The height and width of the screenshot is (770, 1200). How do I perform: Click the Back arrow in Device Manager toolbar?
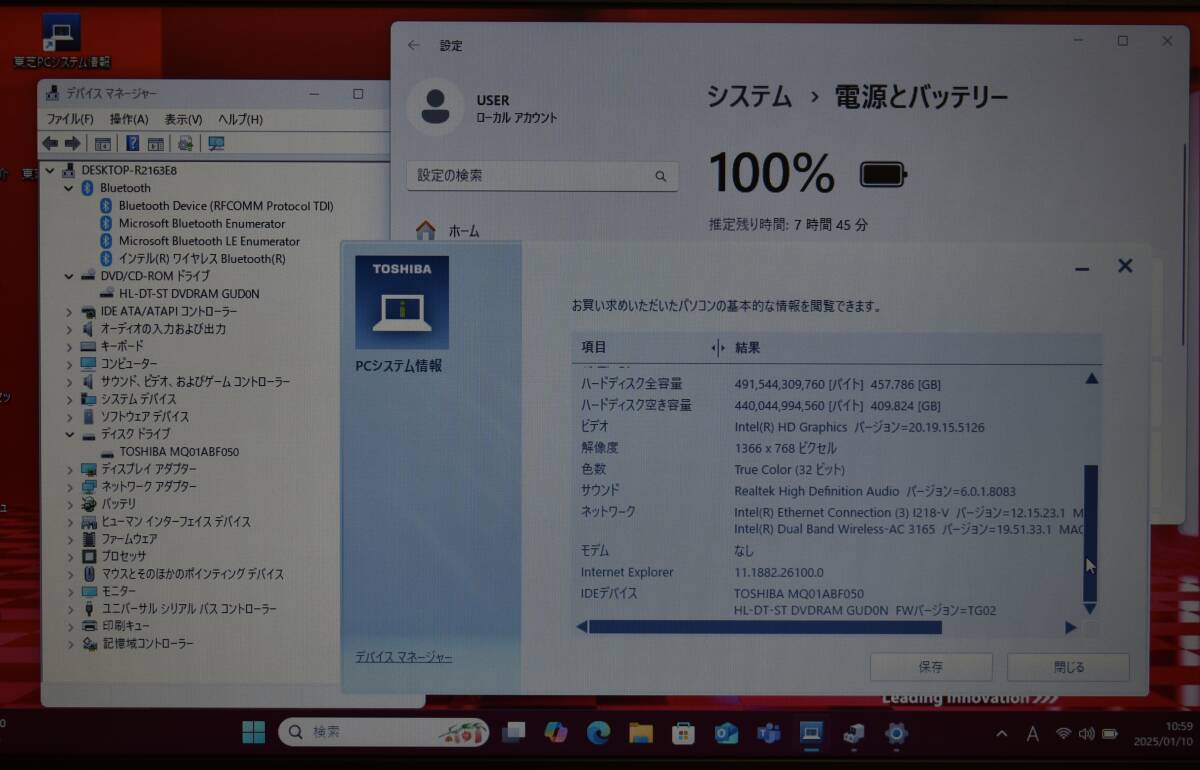click(x=50, y=144)
